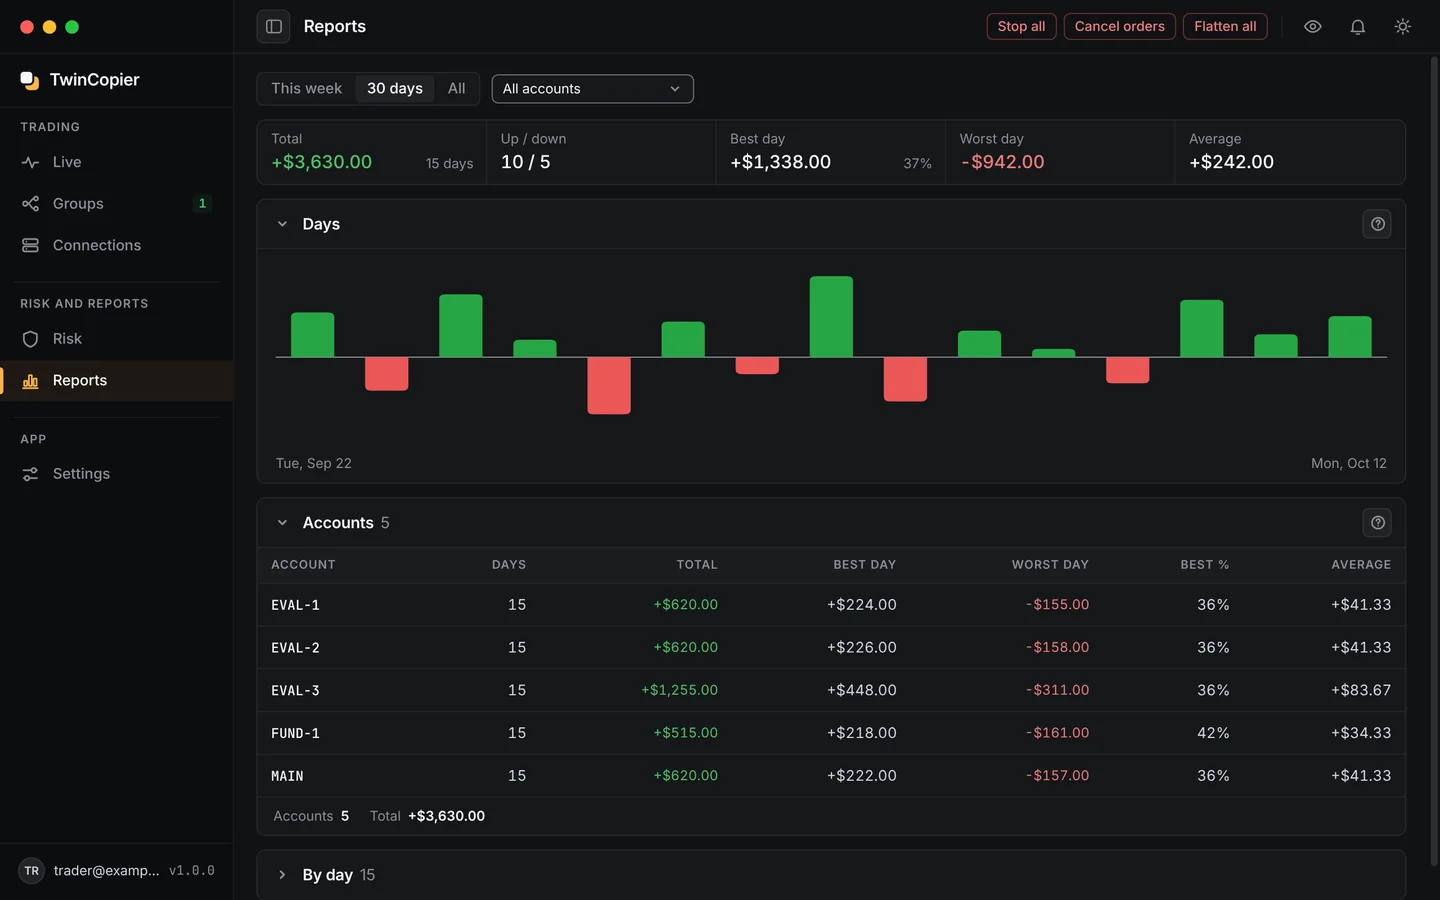Image resolution: width=1440 pixels, height=900 pixels.
Task: Click the MAIN account name
Action: pos(288,777)
